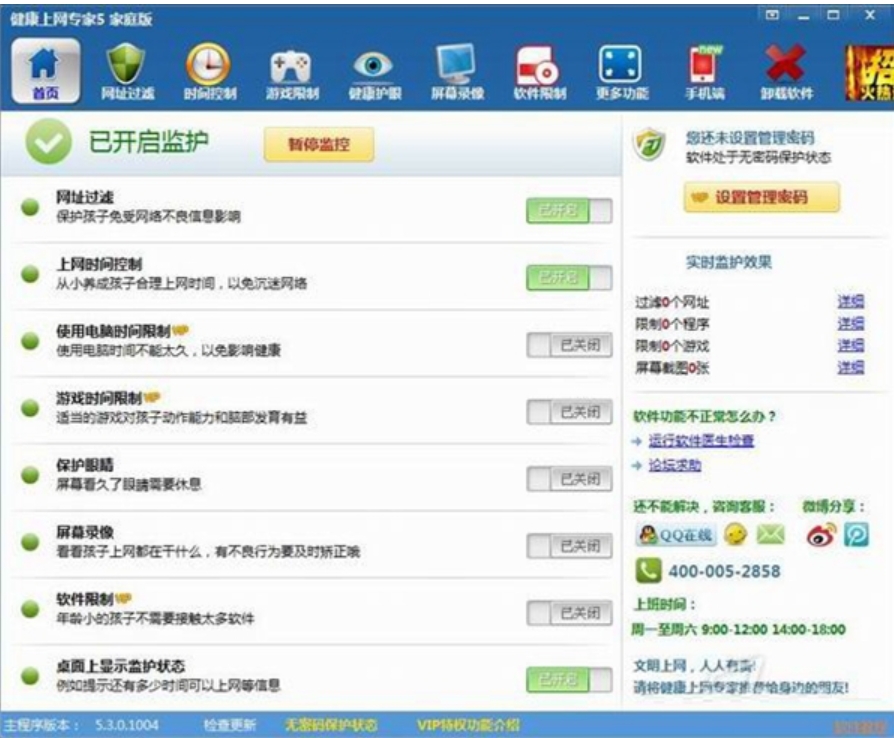Toggle 网址过滤 switch off
894x738 pixels.
tap(569, 211)
